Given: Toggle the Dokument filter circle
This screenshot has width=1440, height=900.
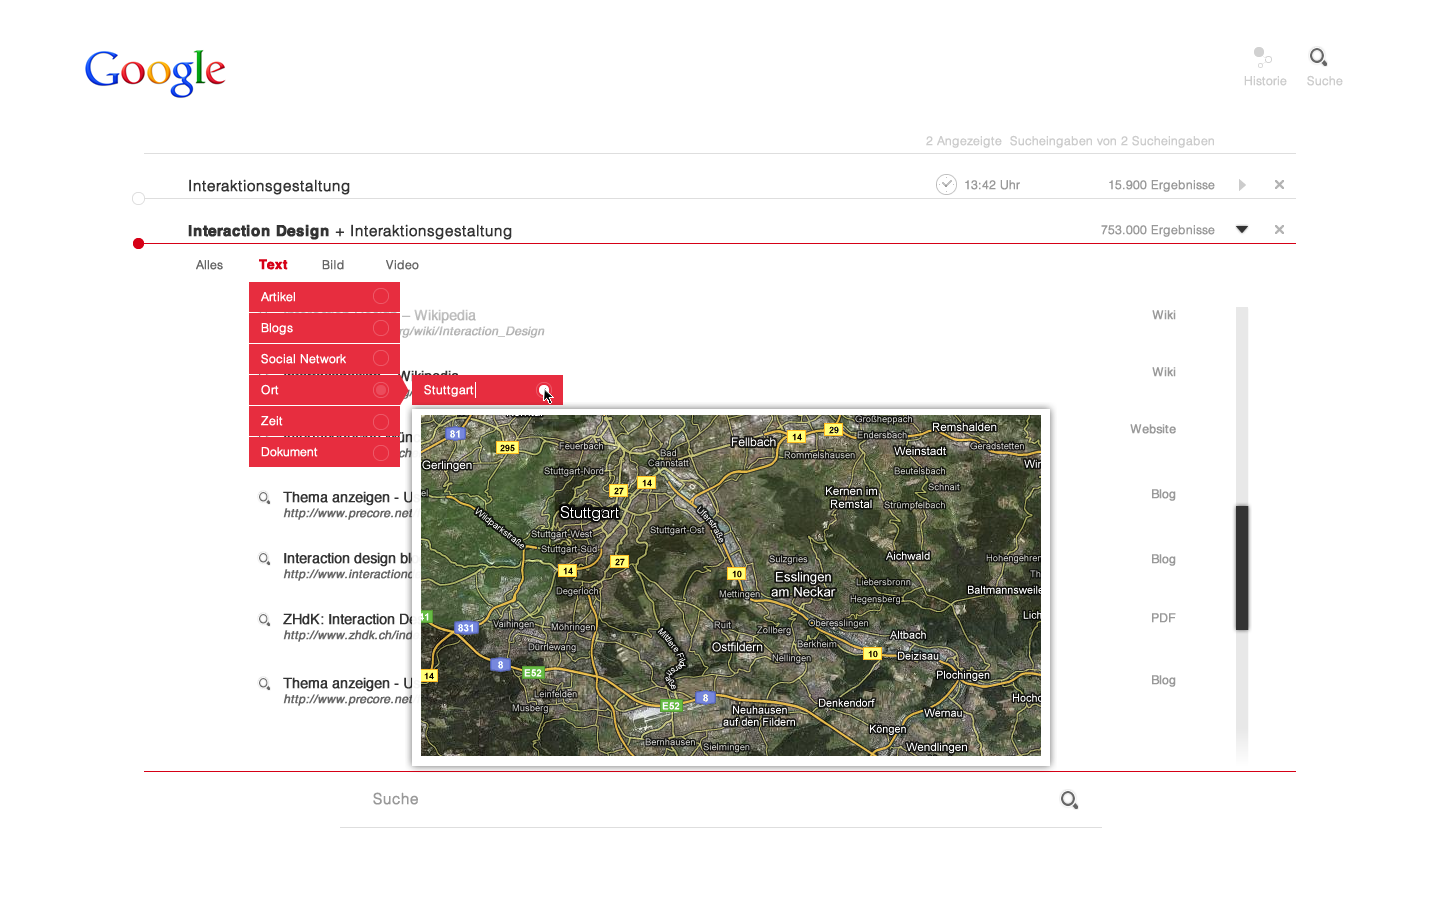Looking at the screenshot, I should [x=381, y=452].
